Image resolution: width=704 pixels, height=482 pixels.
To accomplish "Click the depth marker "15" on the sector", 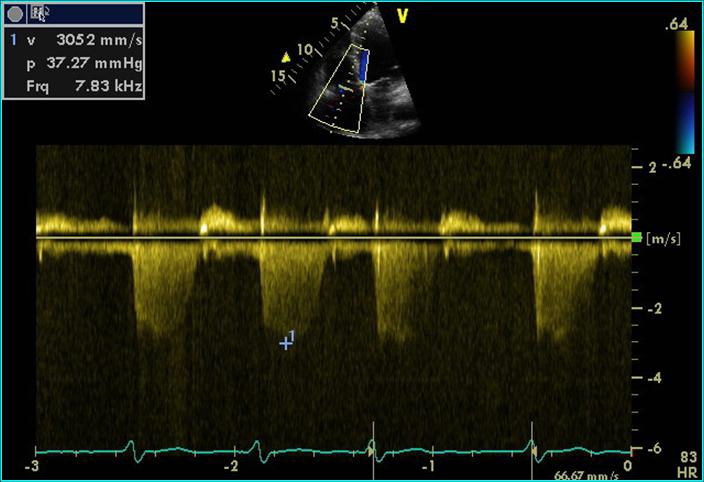I will coord(278,76).
